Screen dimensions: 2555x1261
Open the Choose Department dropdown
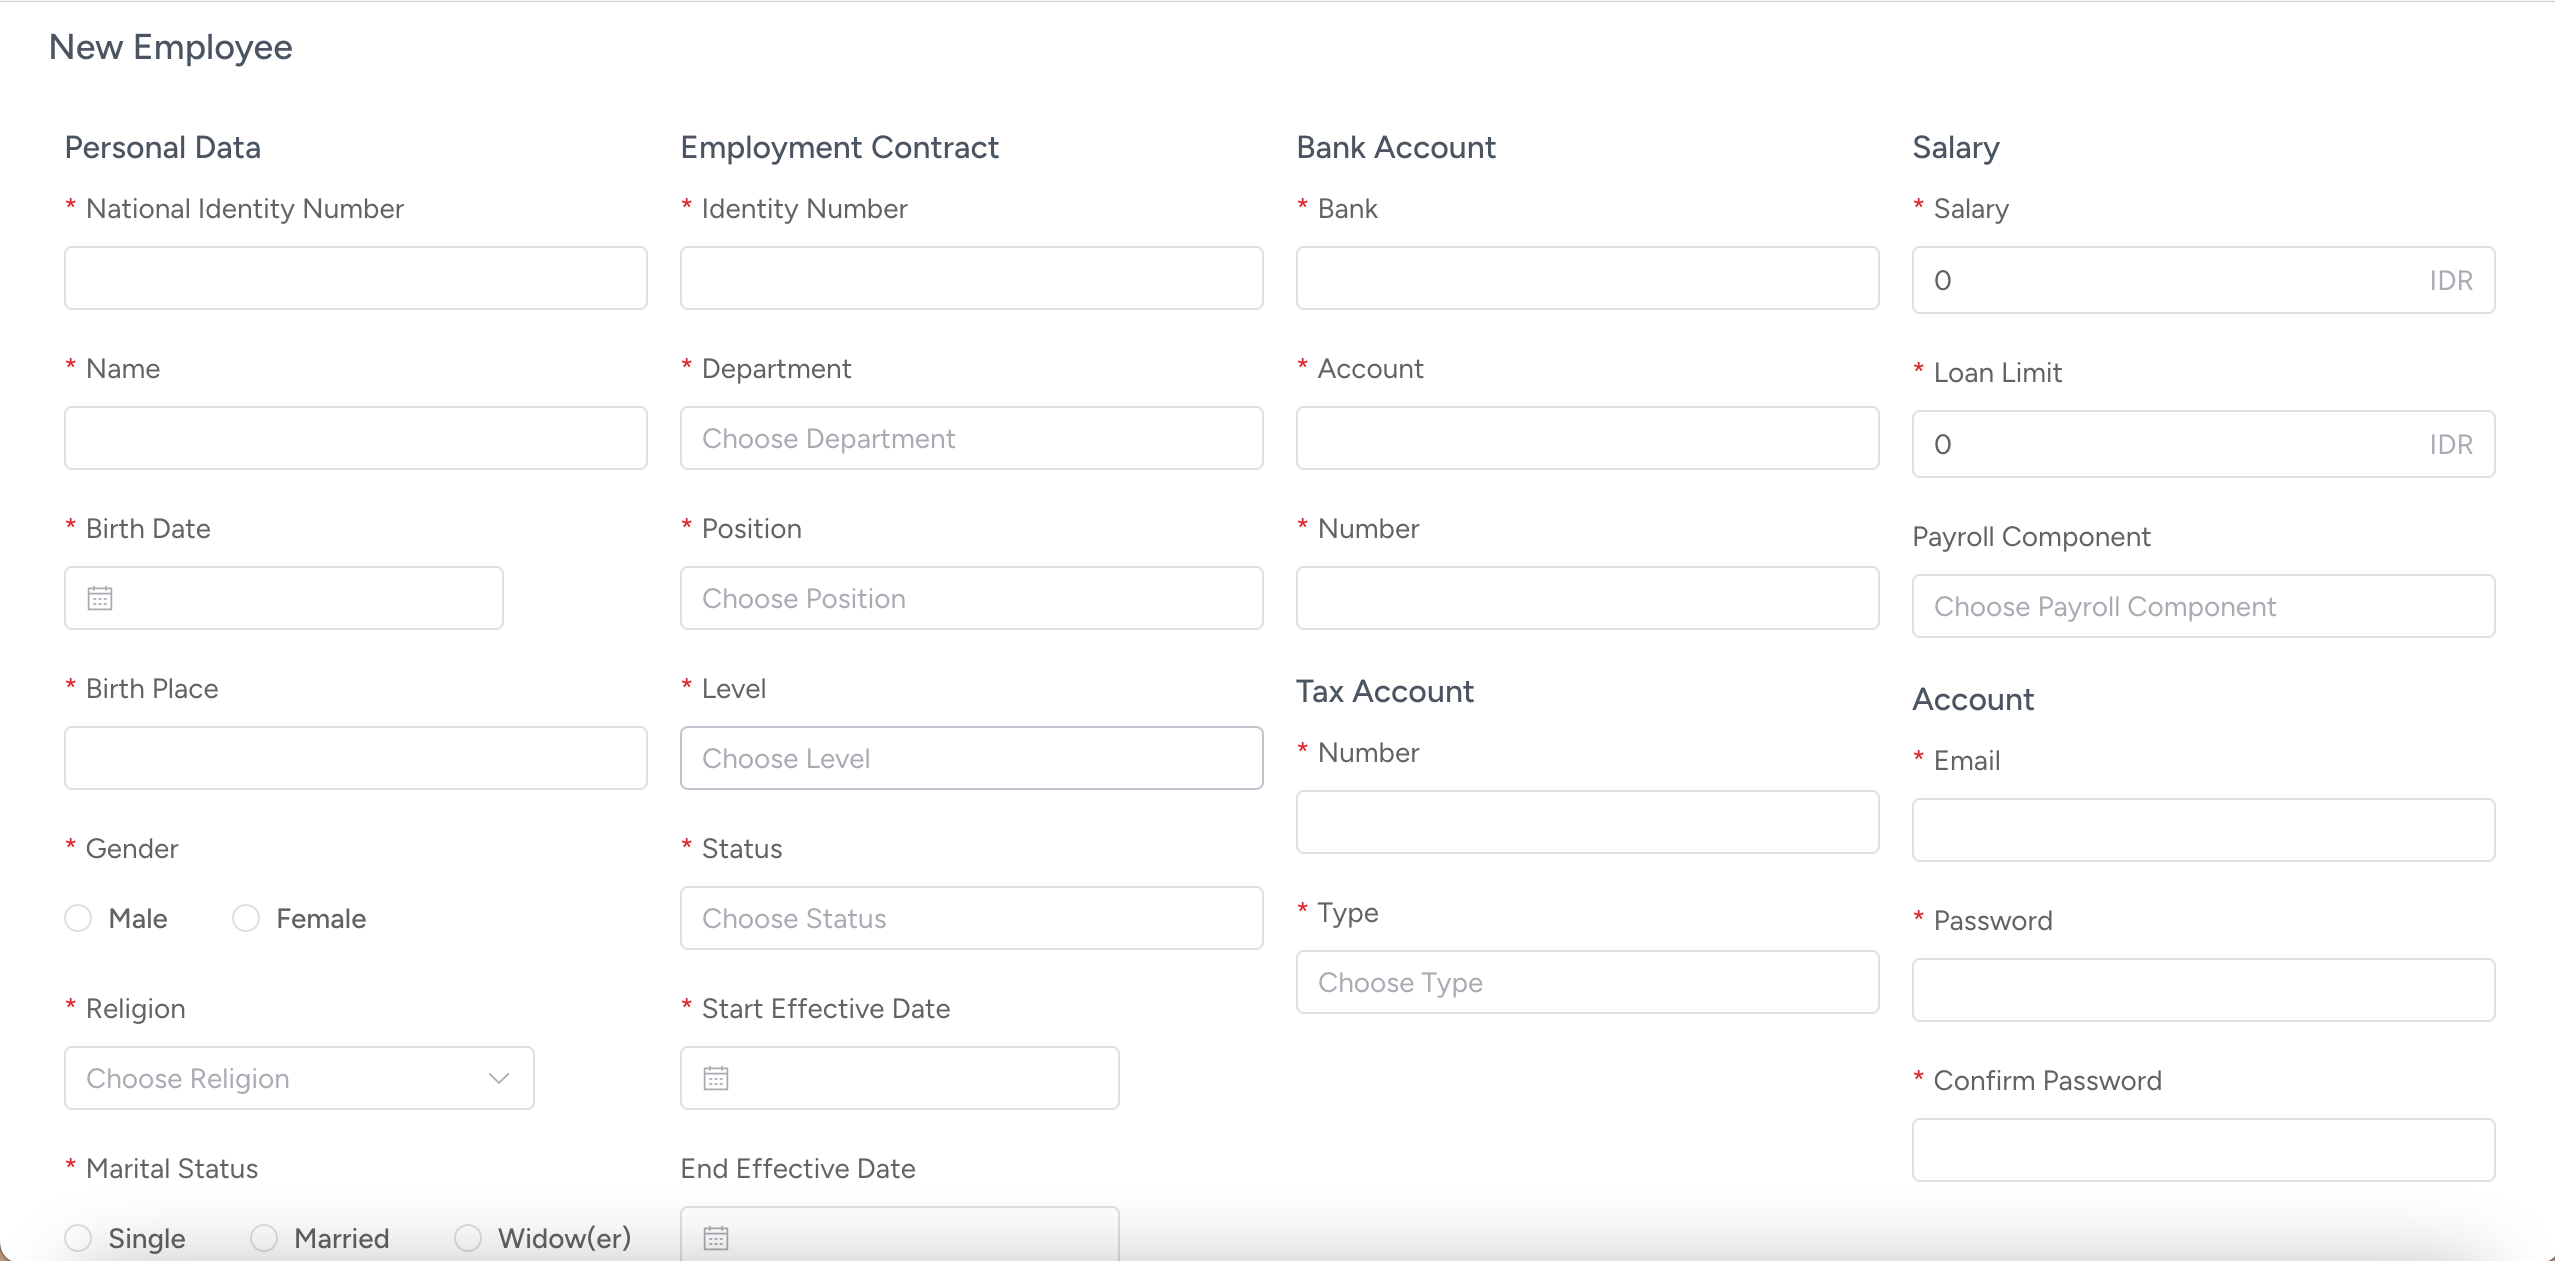click(971, 438)
